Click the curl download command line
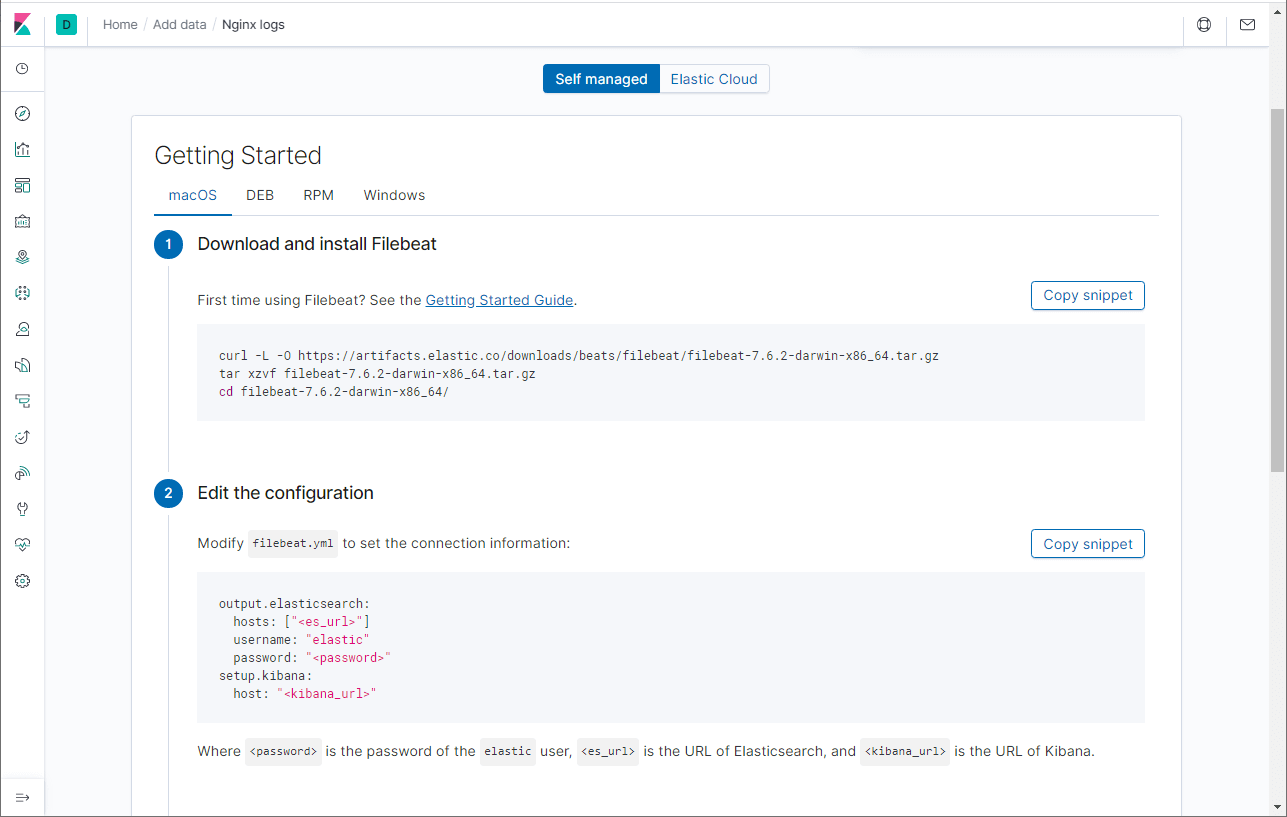This screenshot has height=817, width=1287. pos(578,355)
